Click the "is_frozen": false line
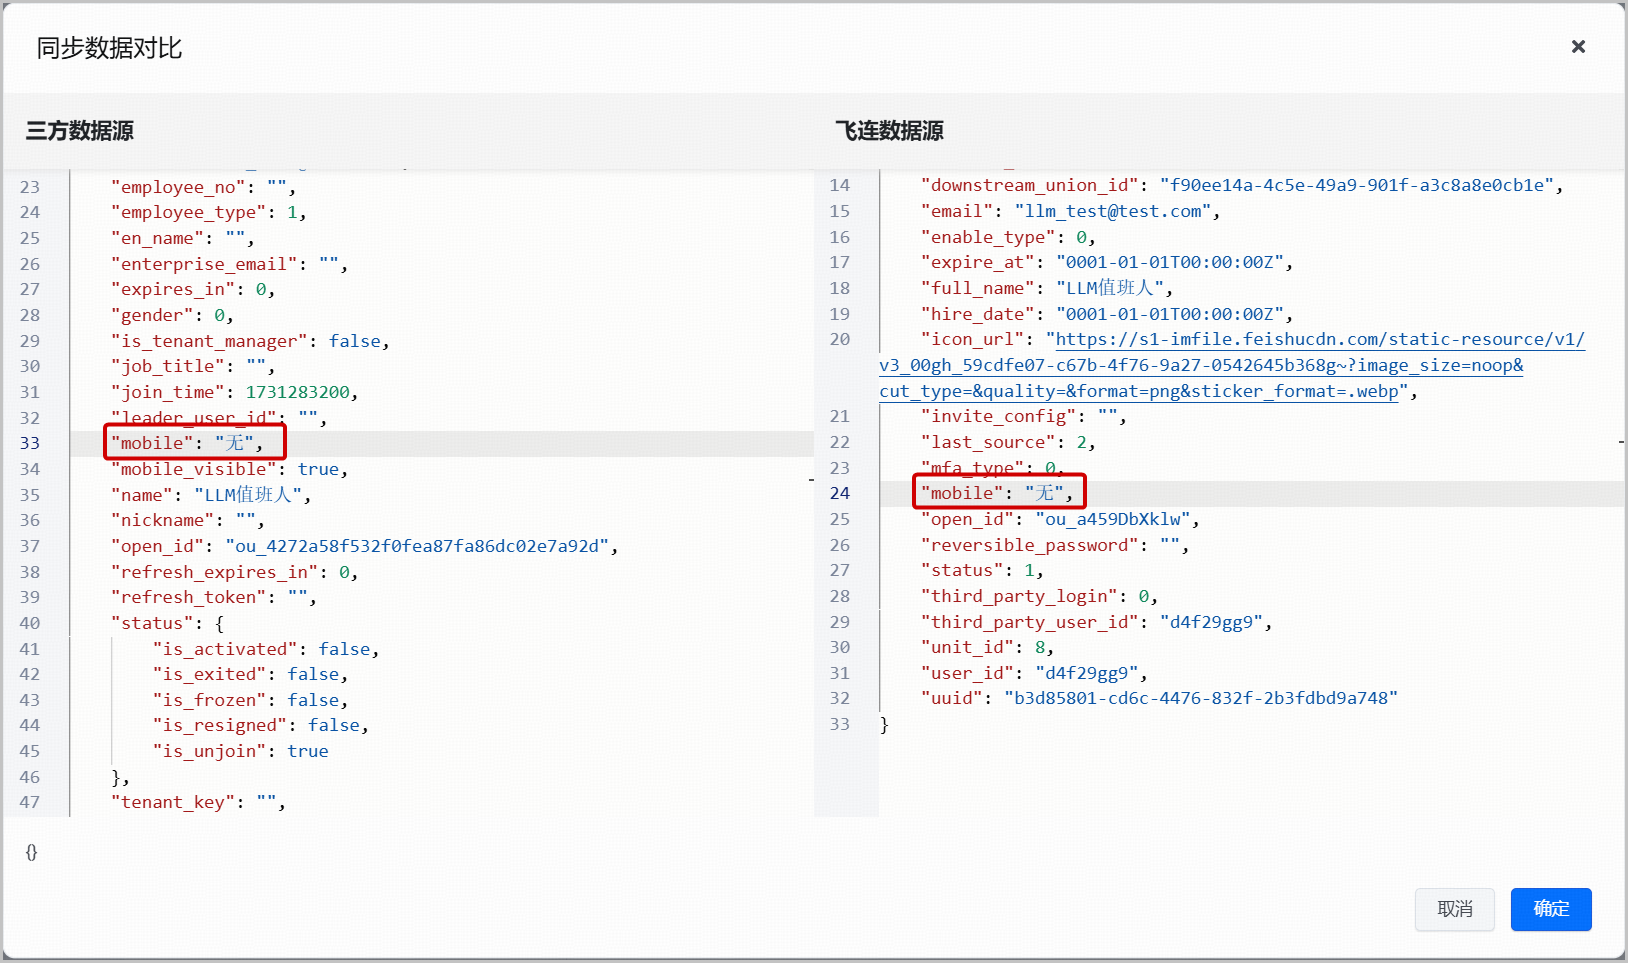Image resolution: width=1628 pixels, height=963 pixels. 250,700
